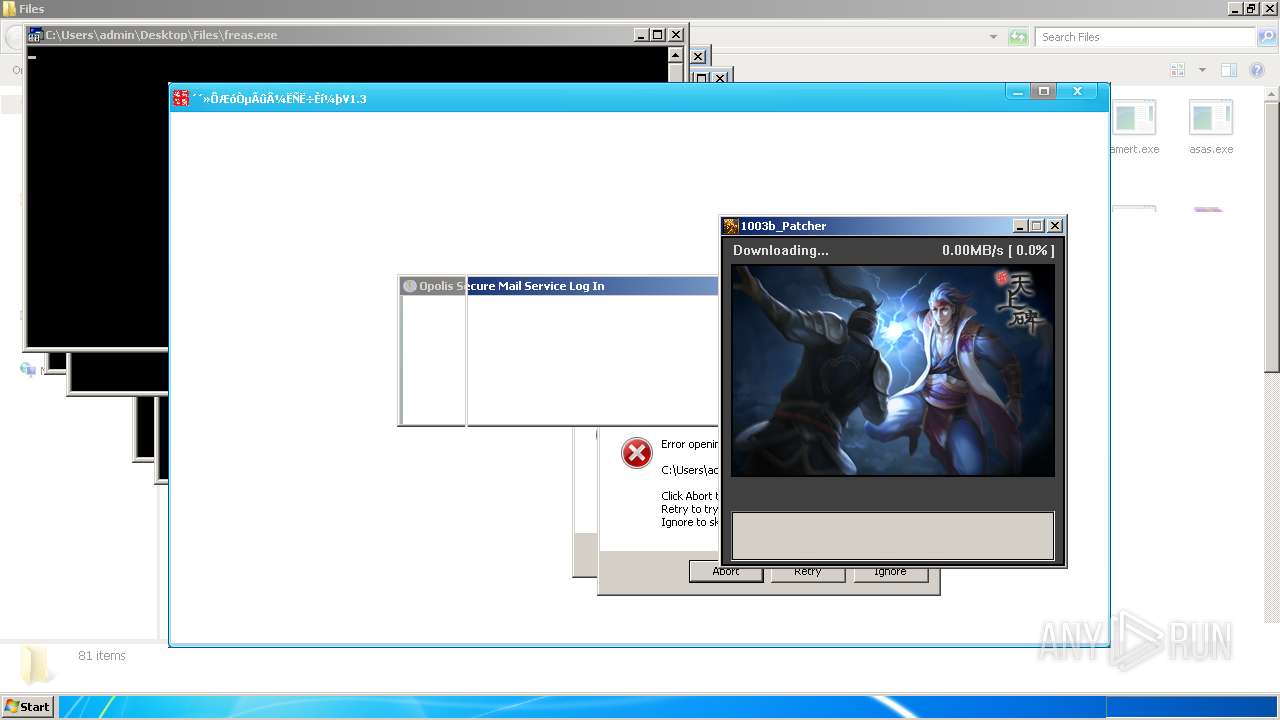The width and height of the screenshot is (1280, 720).
Task: Click the search magnifier icon in Explorer
Action: (1266, 37)
